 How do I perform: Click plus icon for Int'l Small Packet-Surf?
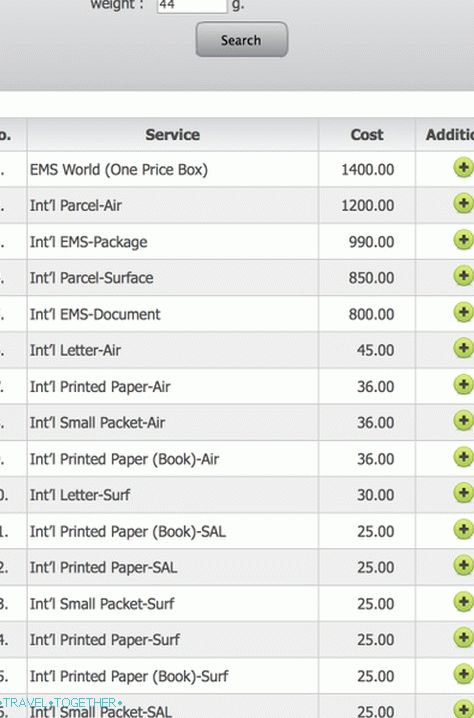click(463, 602)
